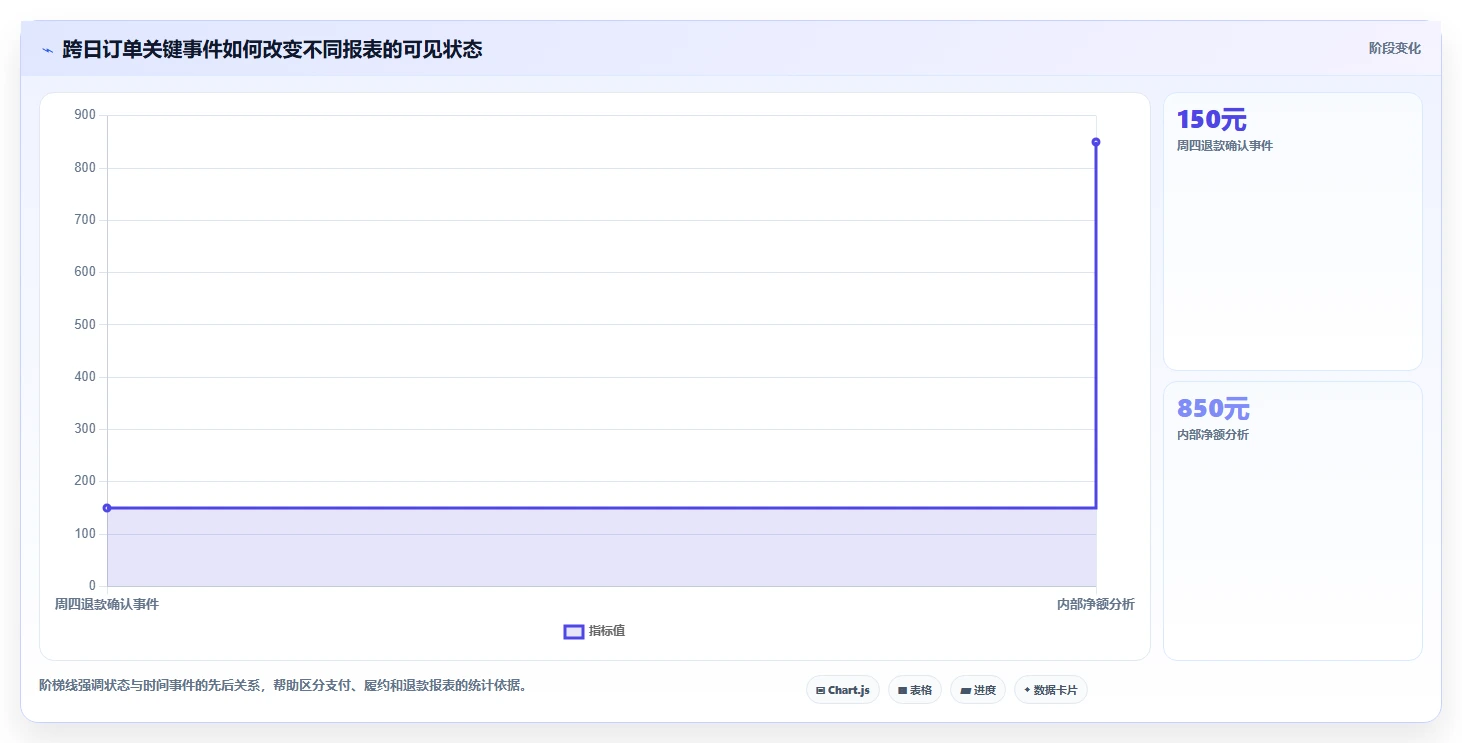Toggle the 指标值 legend swatch
The height and width of the screenshot is (743, 1462).
pyautogui.click(x=574, y=631)
